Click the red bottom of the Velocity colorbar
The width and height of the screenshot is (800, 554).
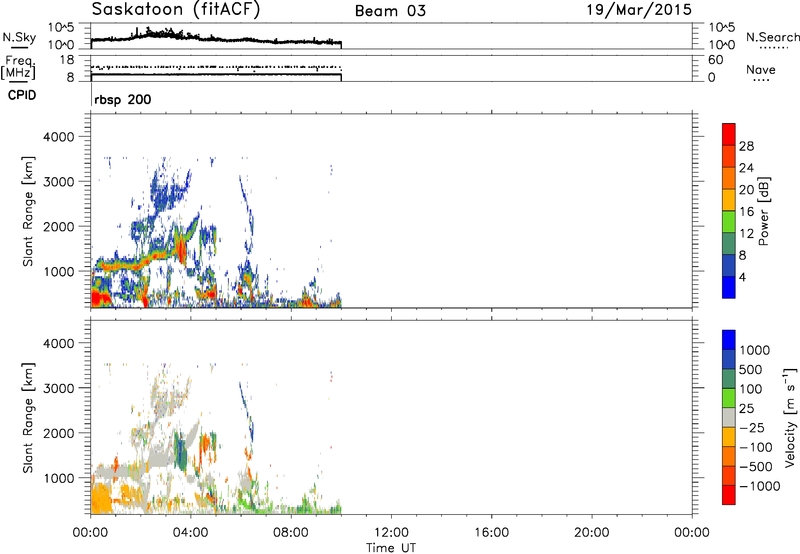coord(729,495)
